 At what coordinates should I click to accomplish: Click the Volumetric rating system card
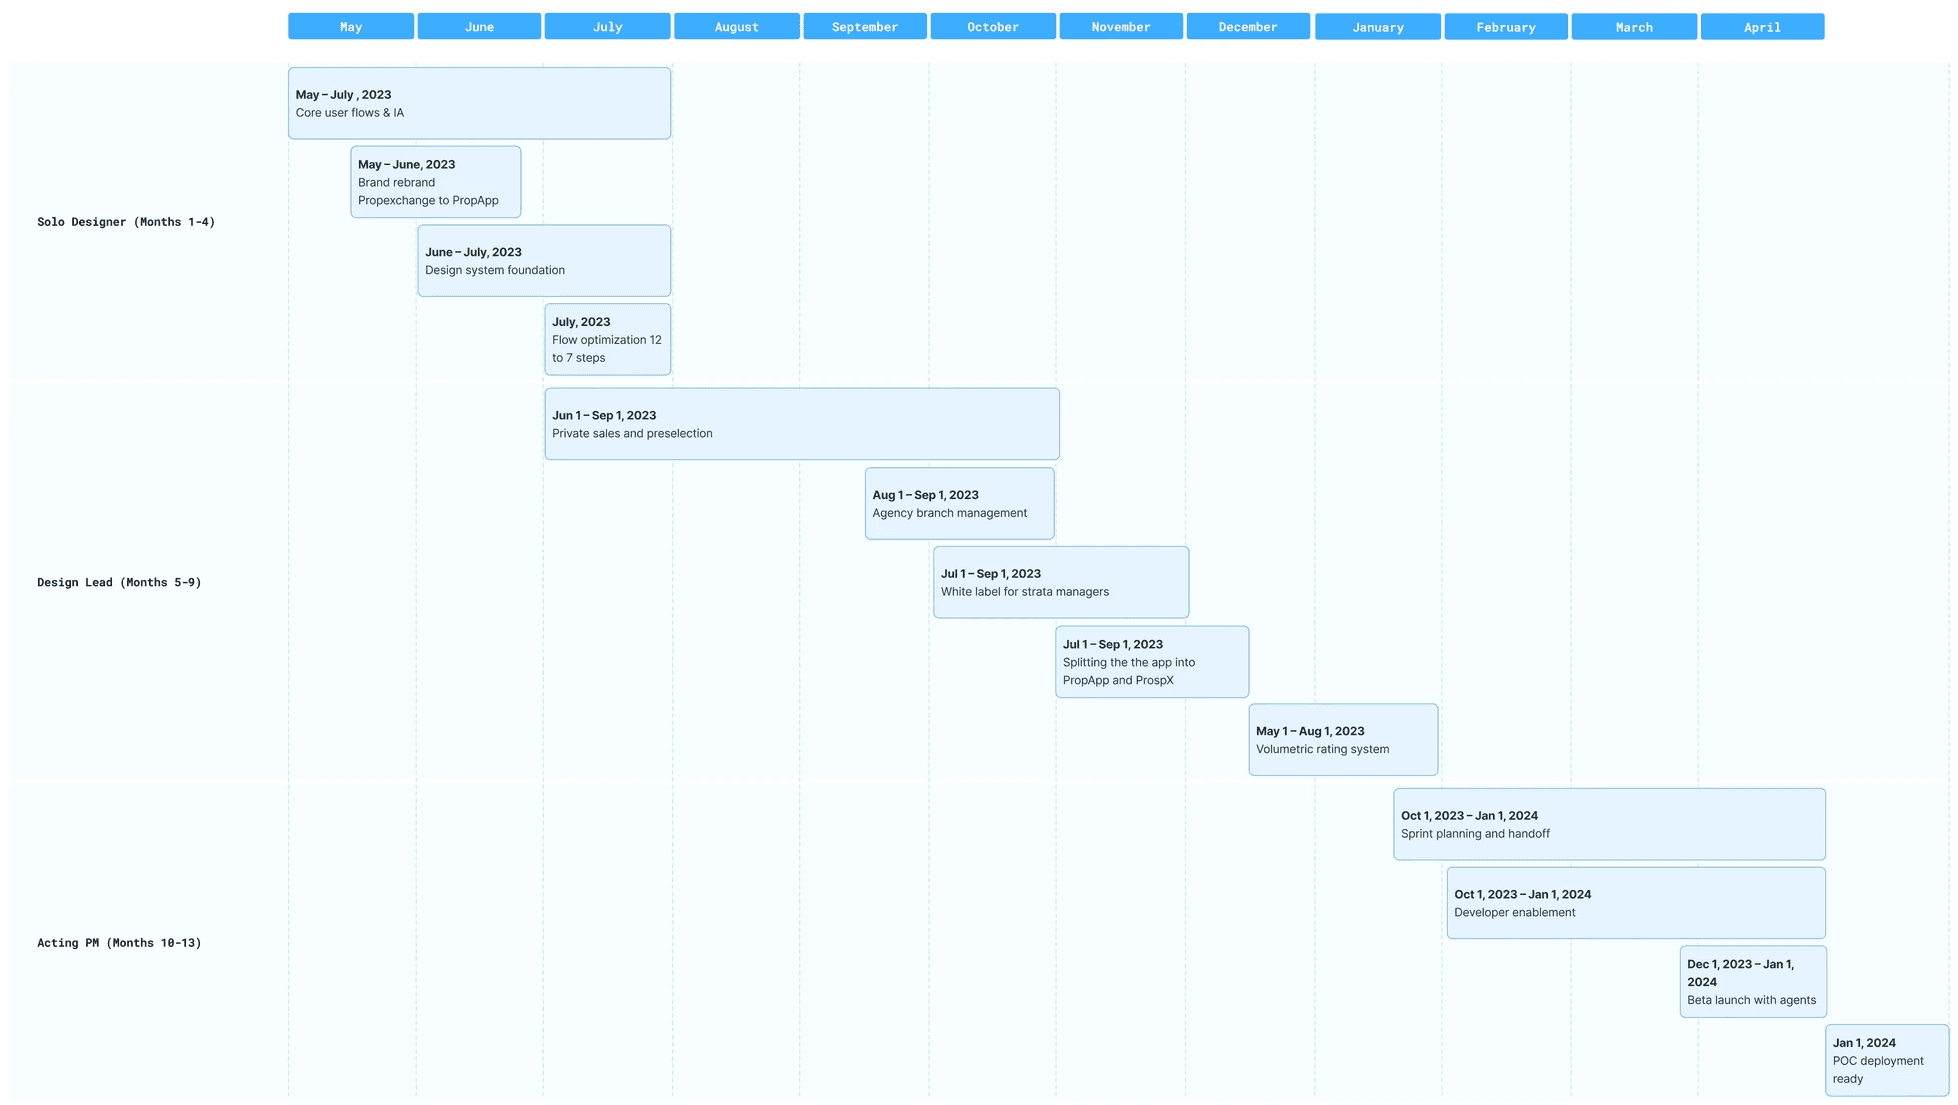(x=1342, y=740)
